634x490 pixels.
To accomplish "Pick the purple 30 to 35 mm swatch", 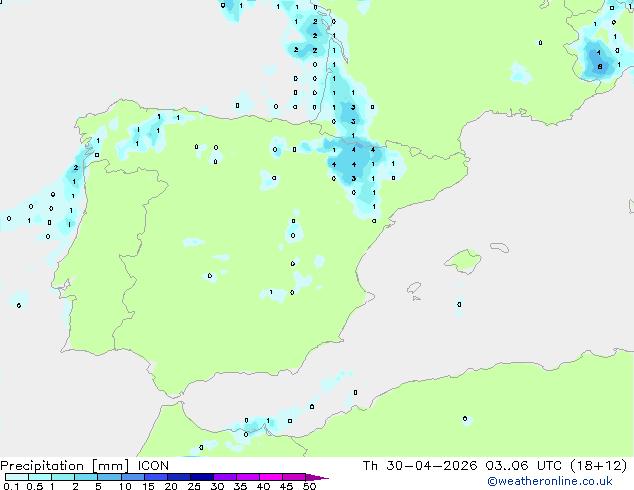I will 225,477.
